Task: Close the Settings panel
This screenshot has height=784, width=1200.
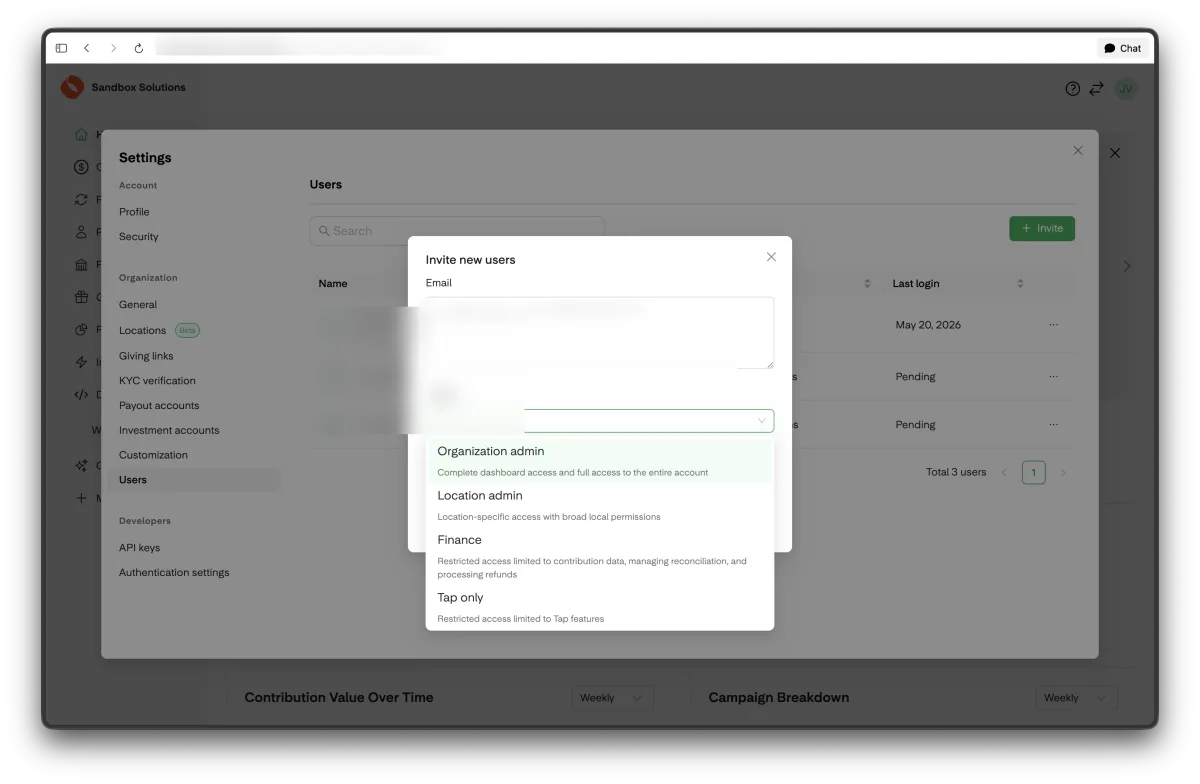Action: point(1078,150)
